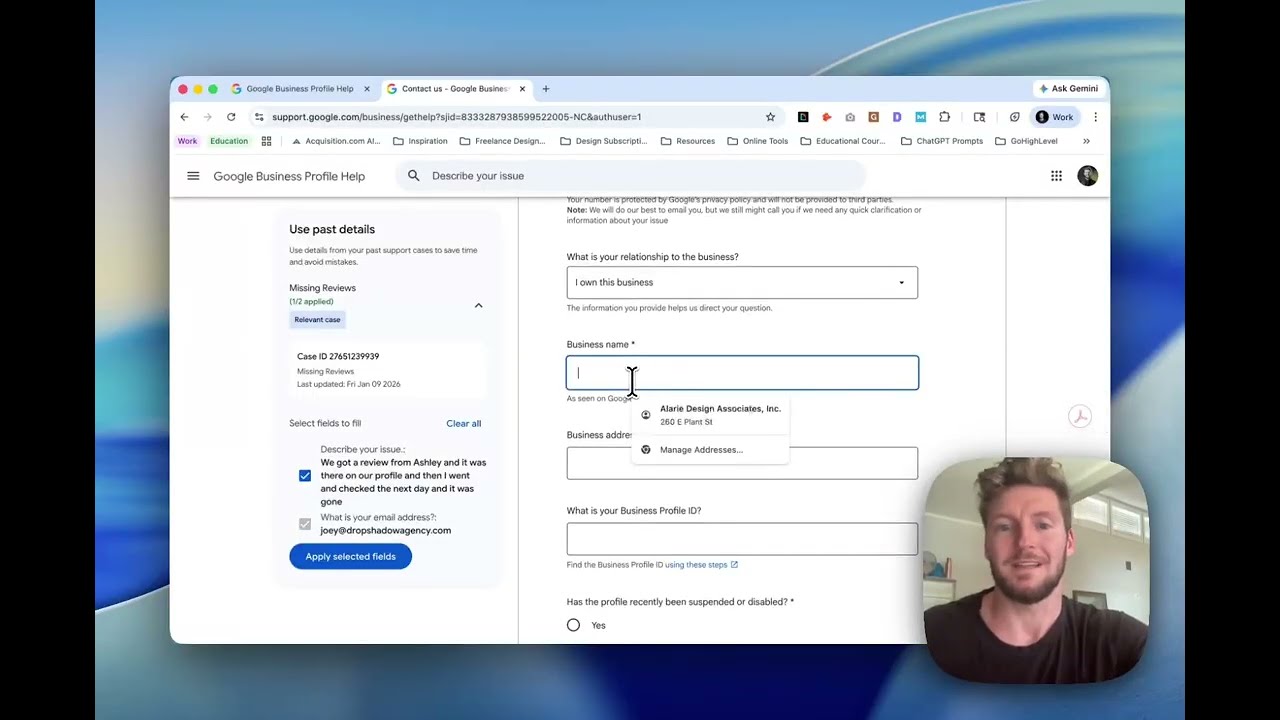Screen dimensions: 1280x720
Task: Open the purple D extension icon
Action: click(897, 117)
